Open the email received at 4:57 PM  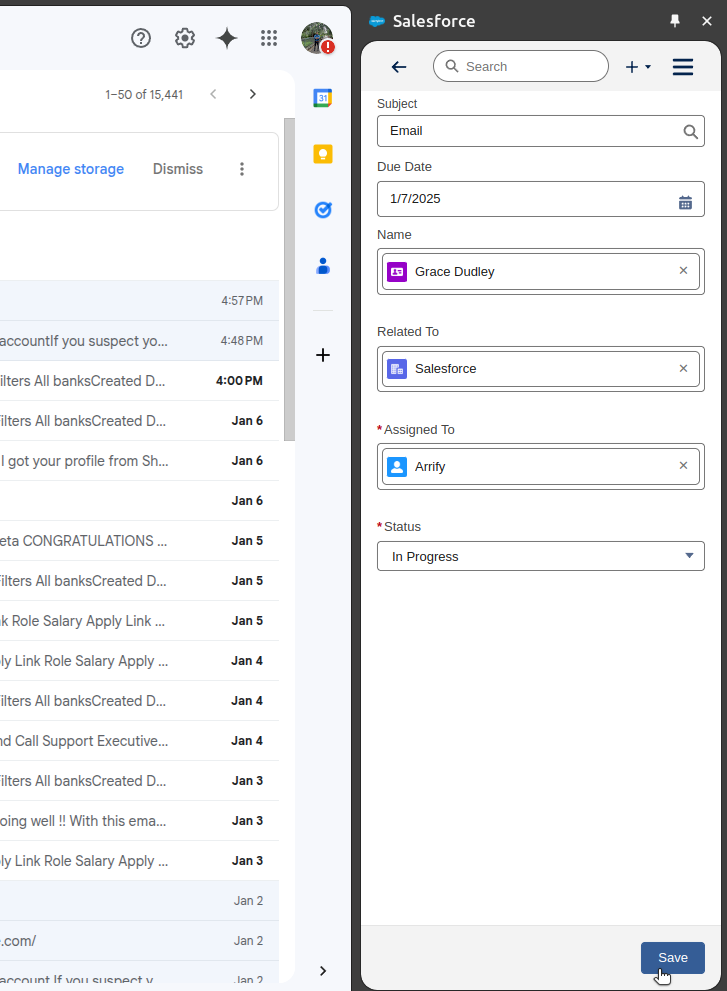pyautogui.click(x=139, y=301)
